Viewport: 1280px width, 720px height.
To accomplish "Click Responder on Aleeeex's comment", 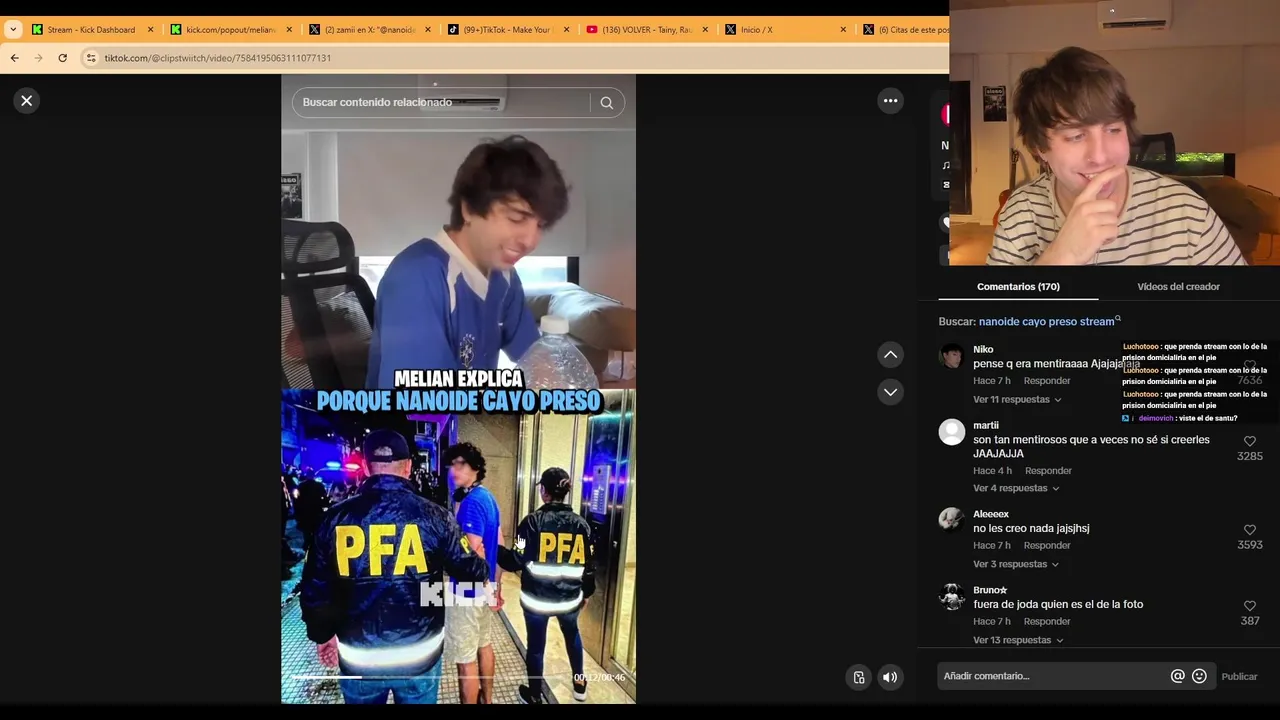I will (1047, 546).
